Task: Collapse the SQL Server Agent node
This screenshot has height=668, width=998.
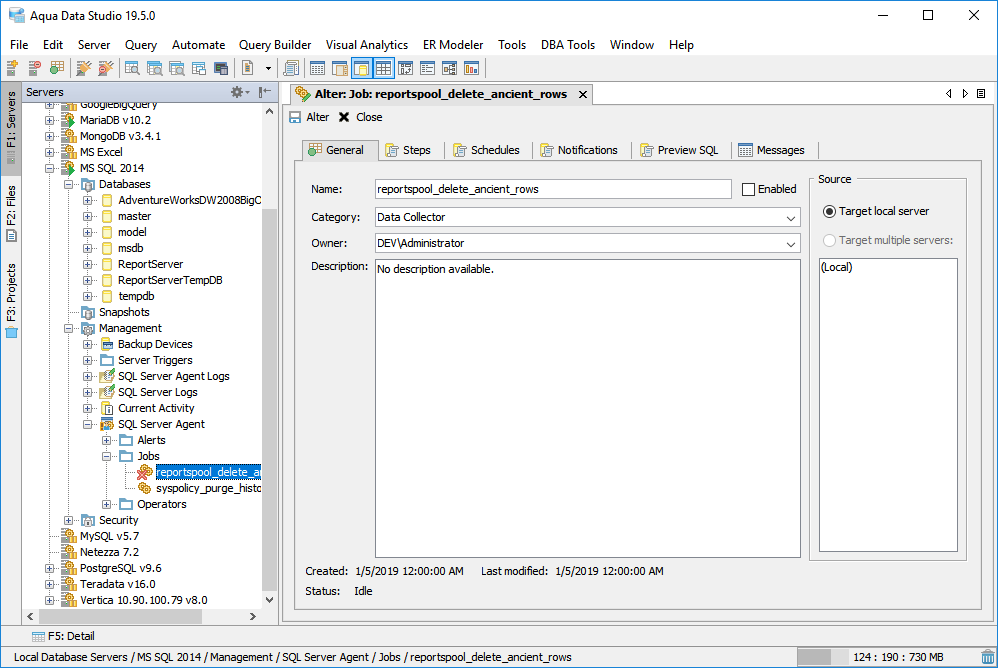Action: (88, 424)
